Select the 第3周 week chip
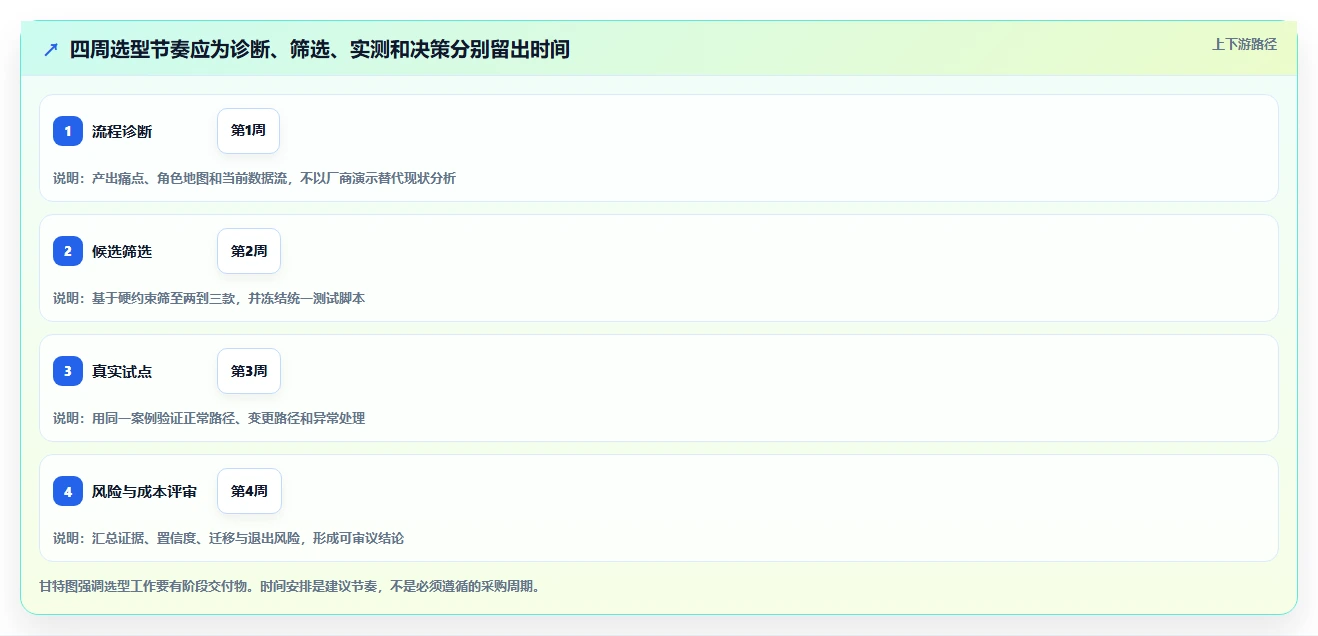 pyautogui.click(x=249, y=371)
